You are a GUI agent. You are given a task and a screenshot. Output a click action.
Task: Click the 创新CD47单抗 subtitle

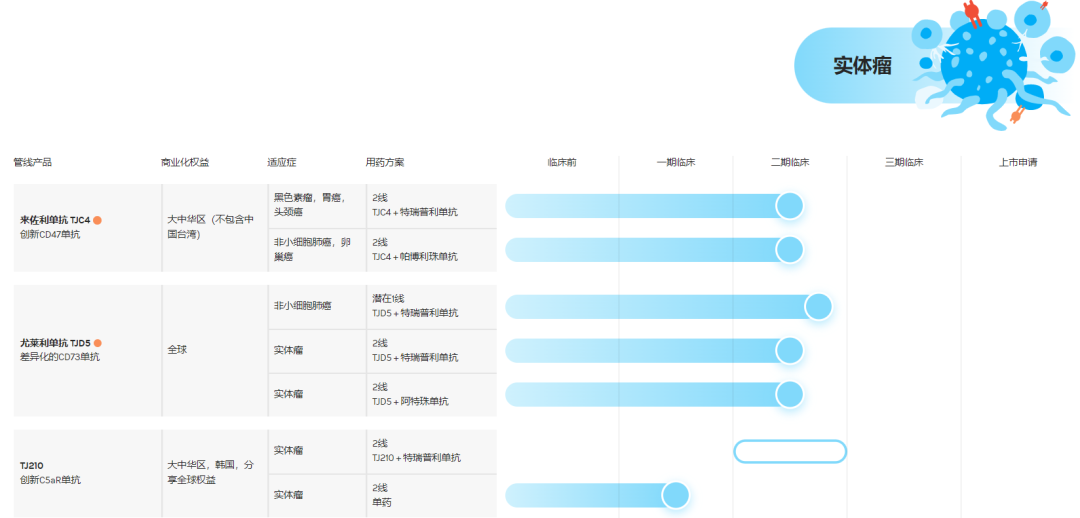click(50, 235)
